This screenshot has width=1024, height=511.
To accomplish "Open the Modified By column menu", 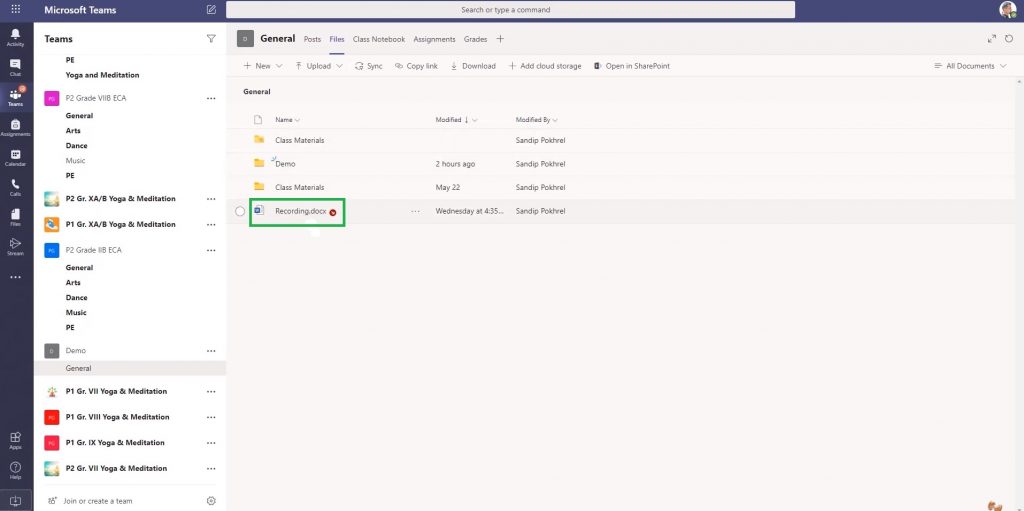I will click(x=536, y=120).
